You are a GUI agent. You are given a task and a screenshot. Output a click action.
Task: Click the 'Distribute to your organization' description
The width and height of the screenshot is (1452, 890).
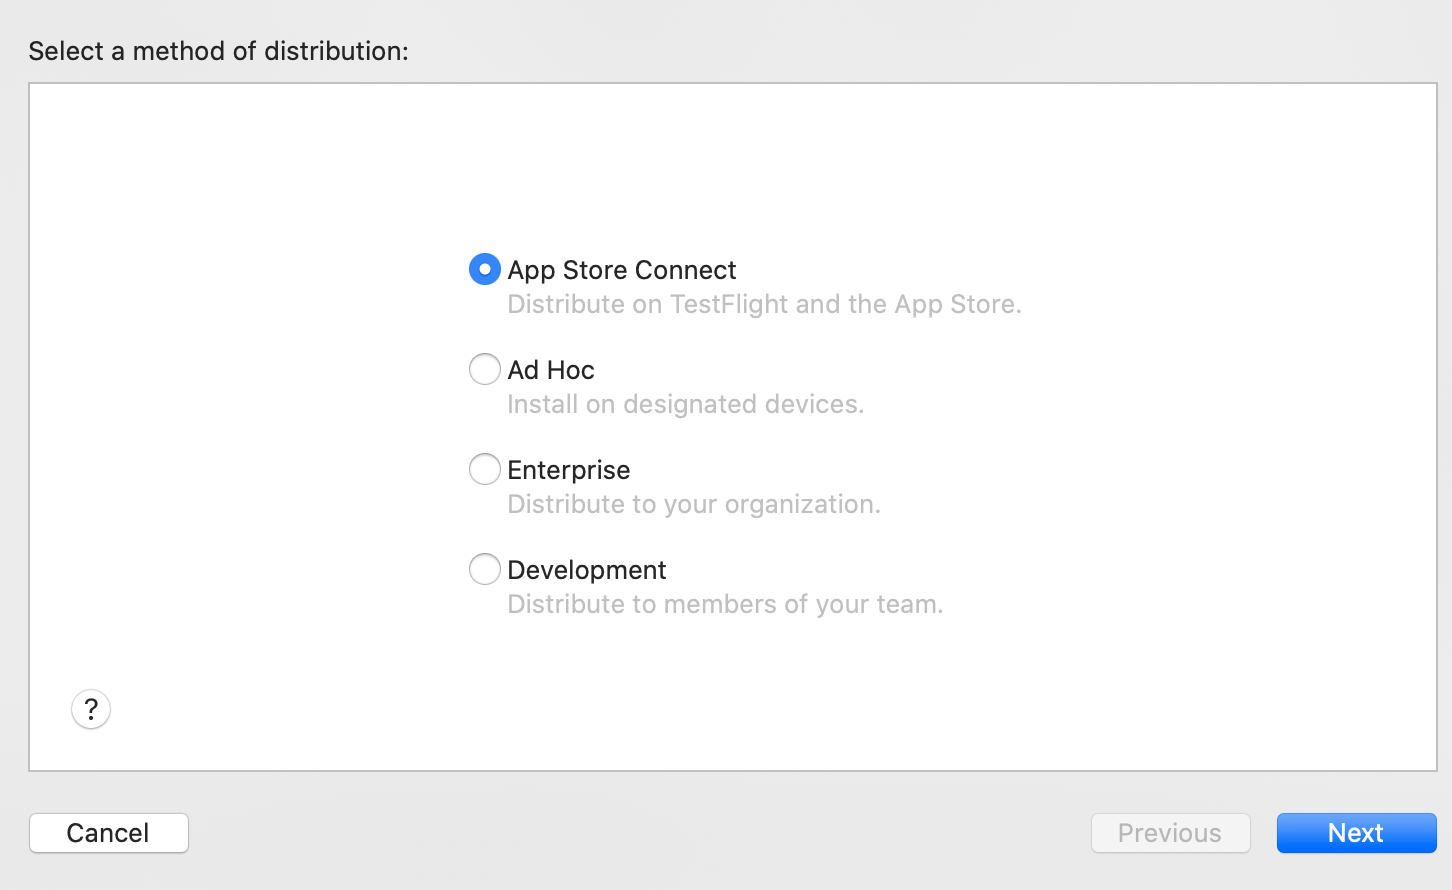tap(693, 504)
